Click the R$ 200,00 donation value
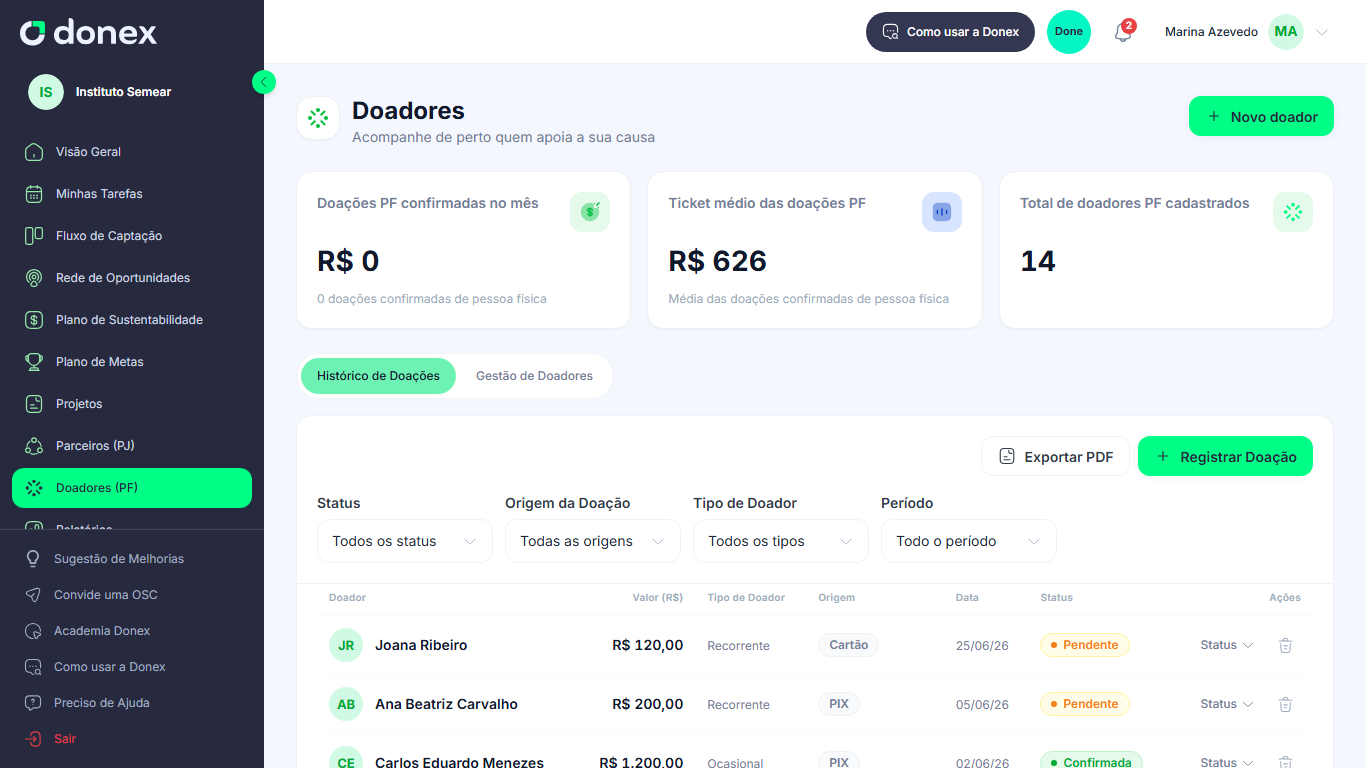The height and width of the screenshot is (768, 1366). tap(648, 704)
